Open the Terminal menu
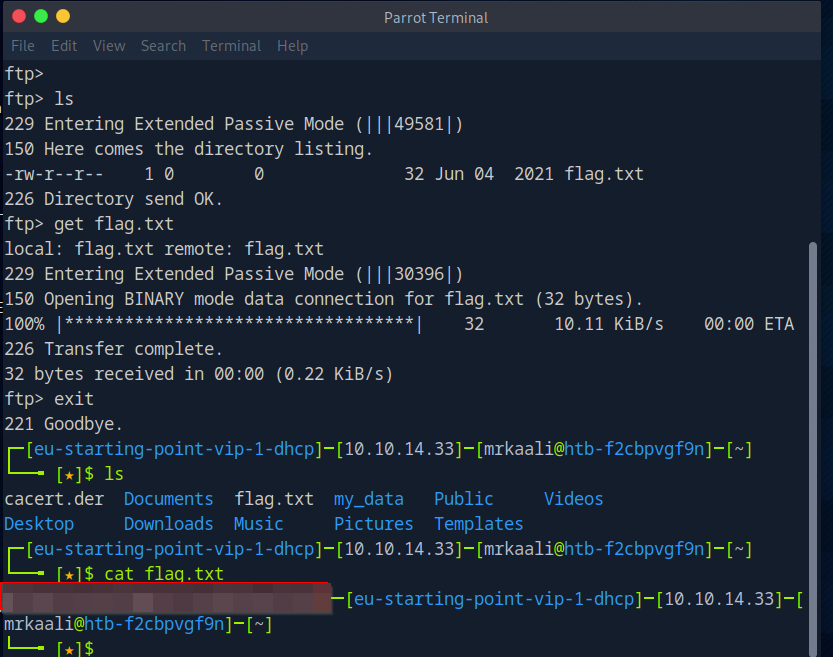 pos(231,46)
